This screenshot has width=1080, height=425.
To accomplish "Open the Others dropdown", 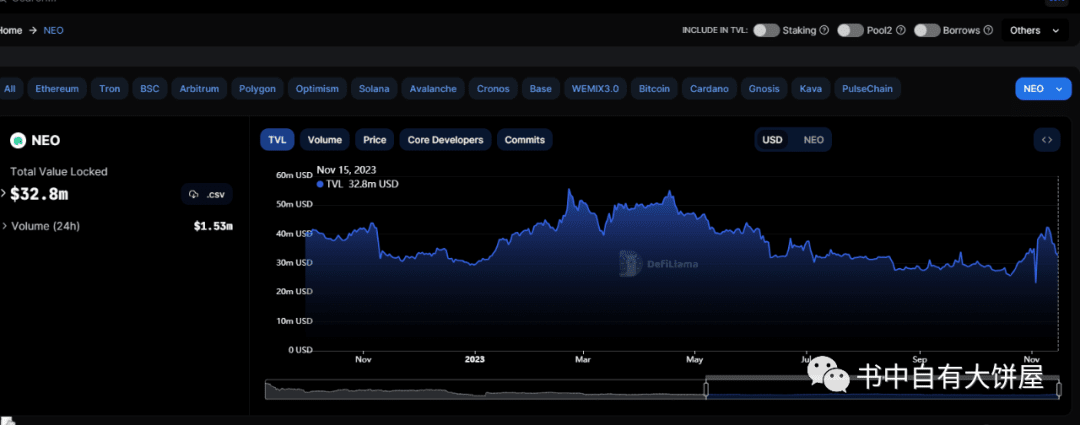I will pos(1034,30).
